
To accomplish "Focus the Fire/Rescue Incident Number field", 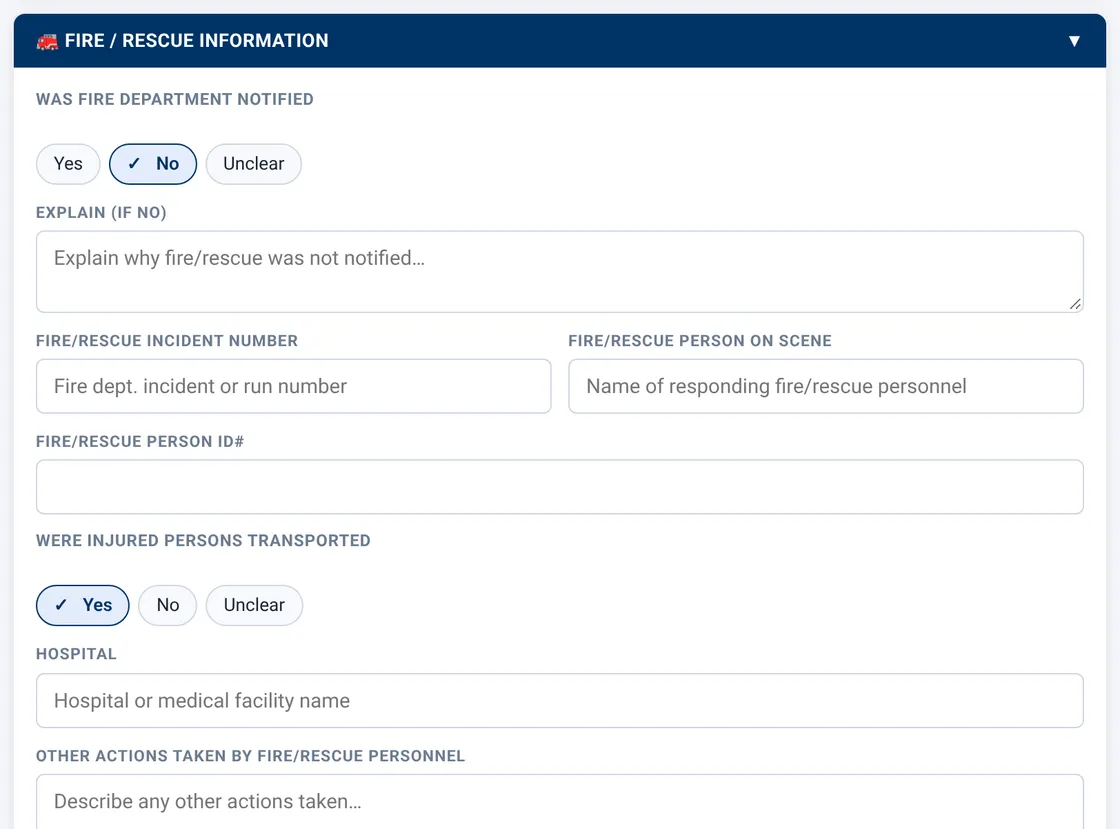I will [x=294, y=386].
